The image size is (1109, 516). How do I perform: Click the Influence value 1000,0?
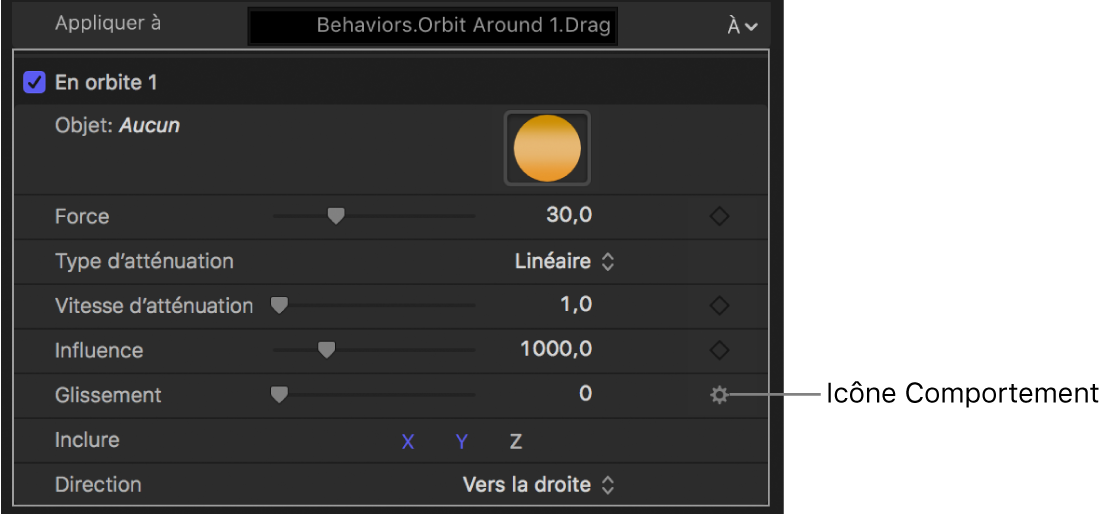tap(556, 349)
